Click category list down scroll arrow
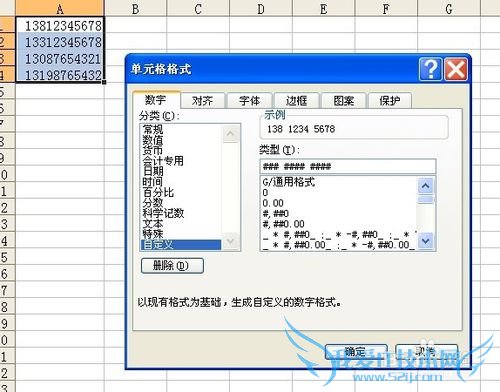 (x=230, y=241)
